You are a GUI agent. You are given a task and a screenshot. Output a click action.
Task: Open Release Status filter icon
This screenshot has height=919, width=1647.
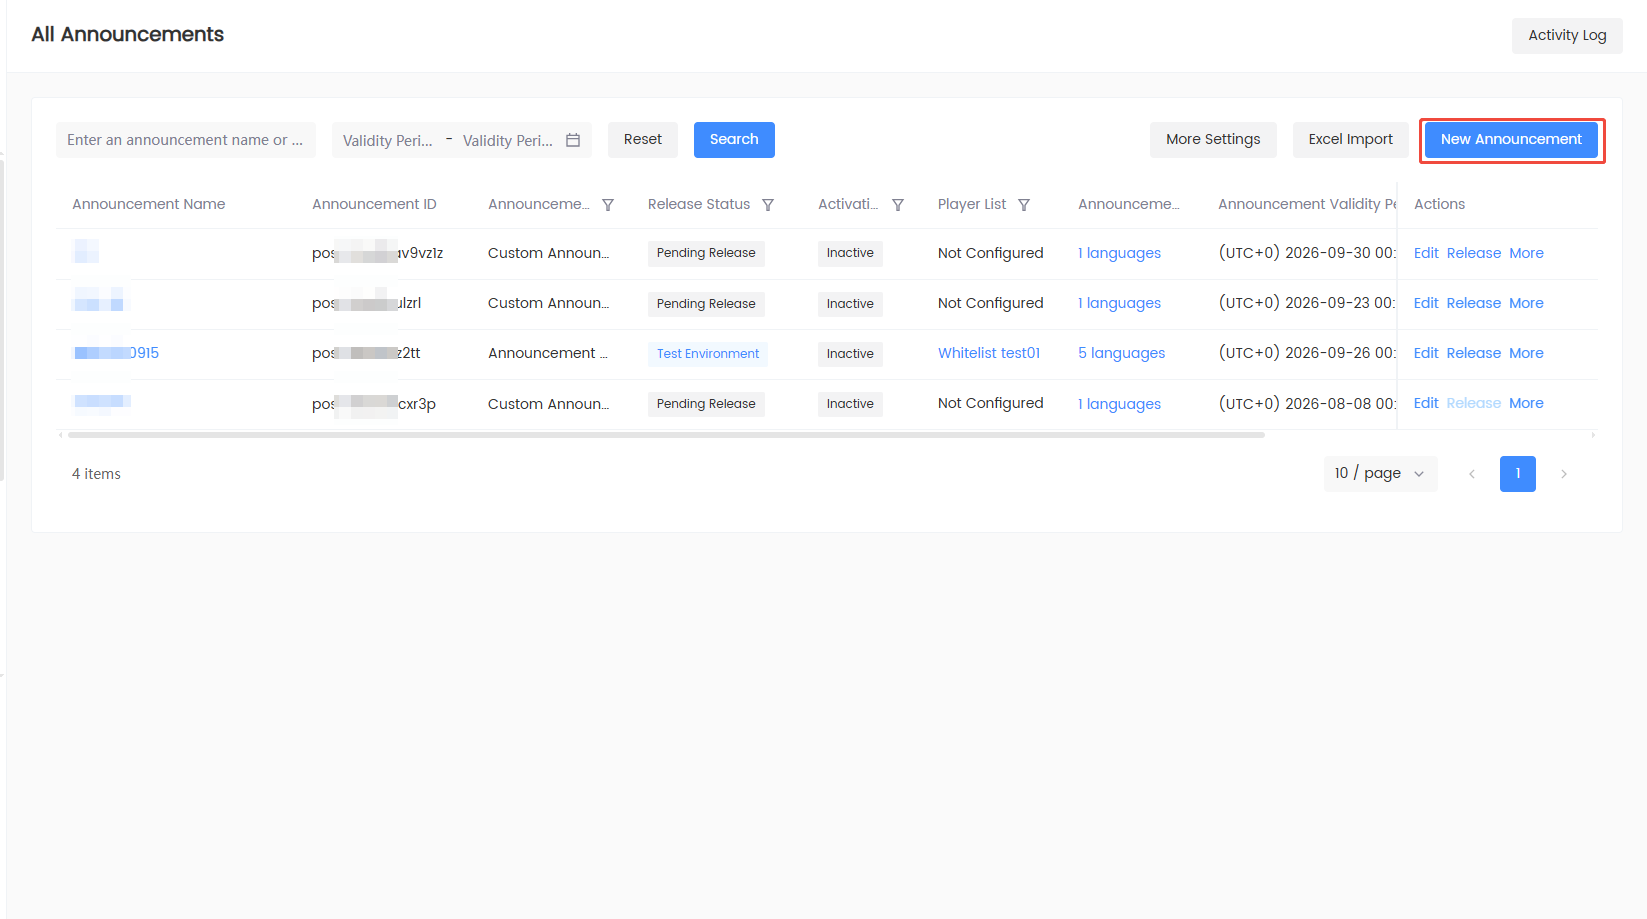pyautogui.click(x=768, y=205)
